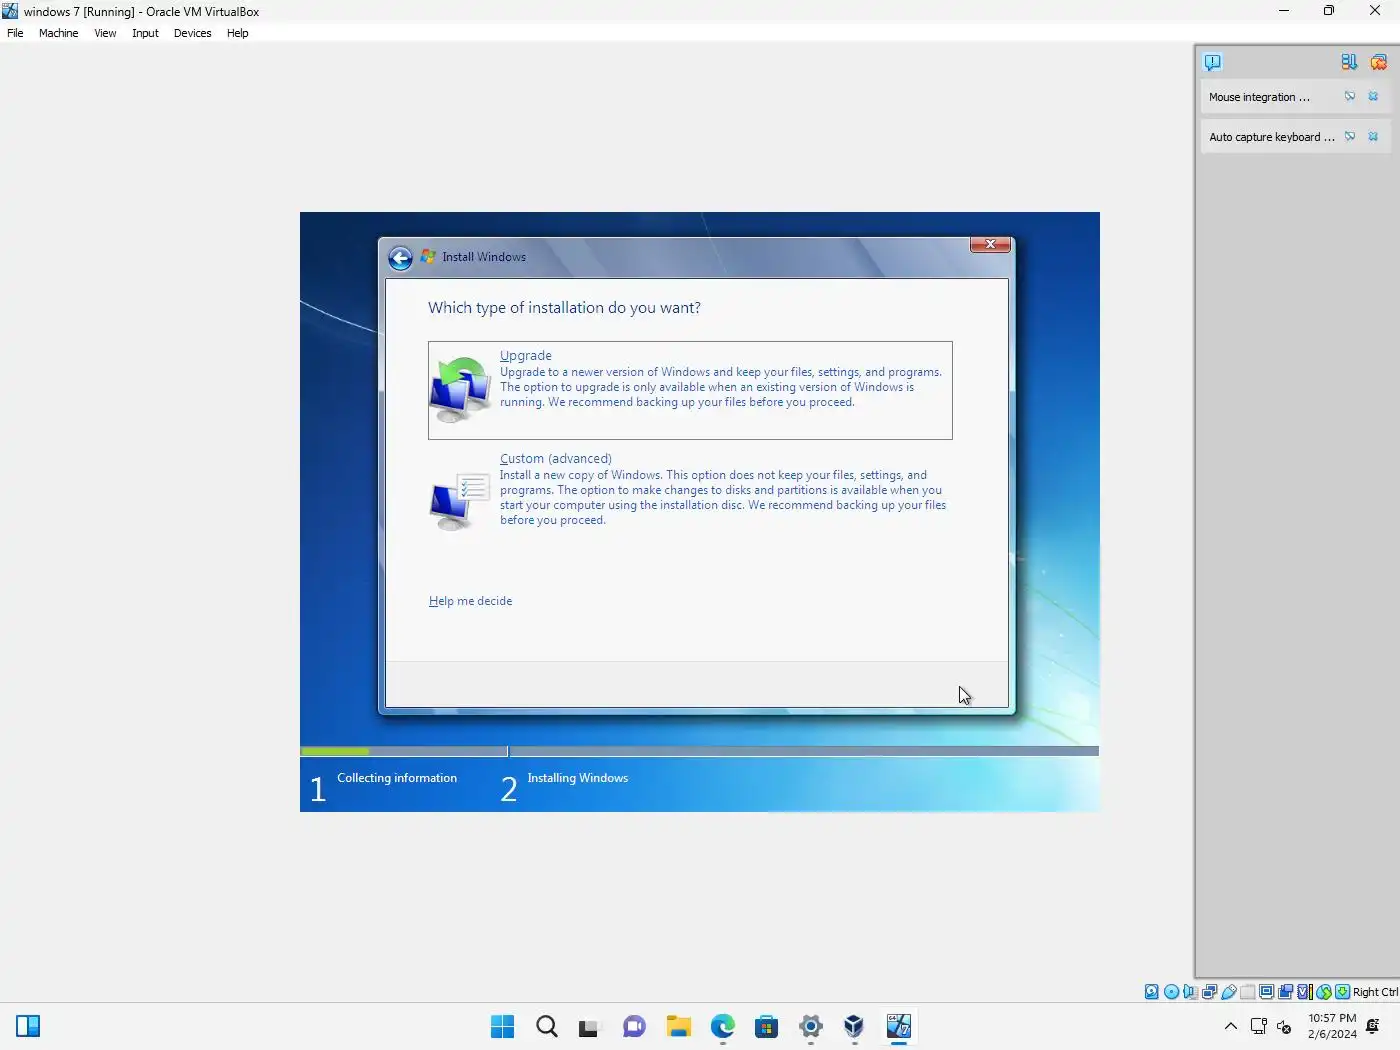Image resolution: width=1400 pixels, height=1050 pixels.
Task: Open the Machine menu
Action: pos(58,33)
